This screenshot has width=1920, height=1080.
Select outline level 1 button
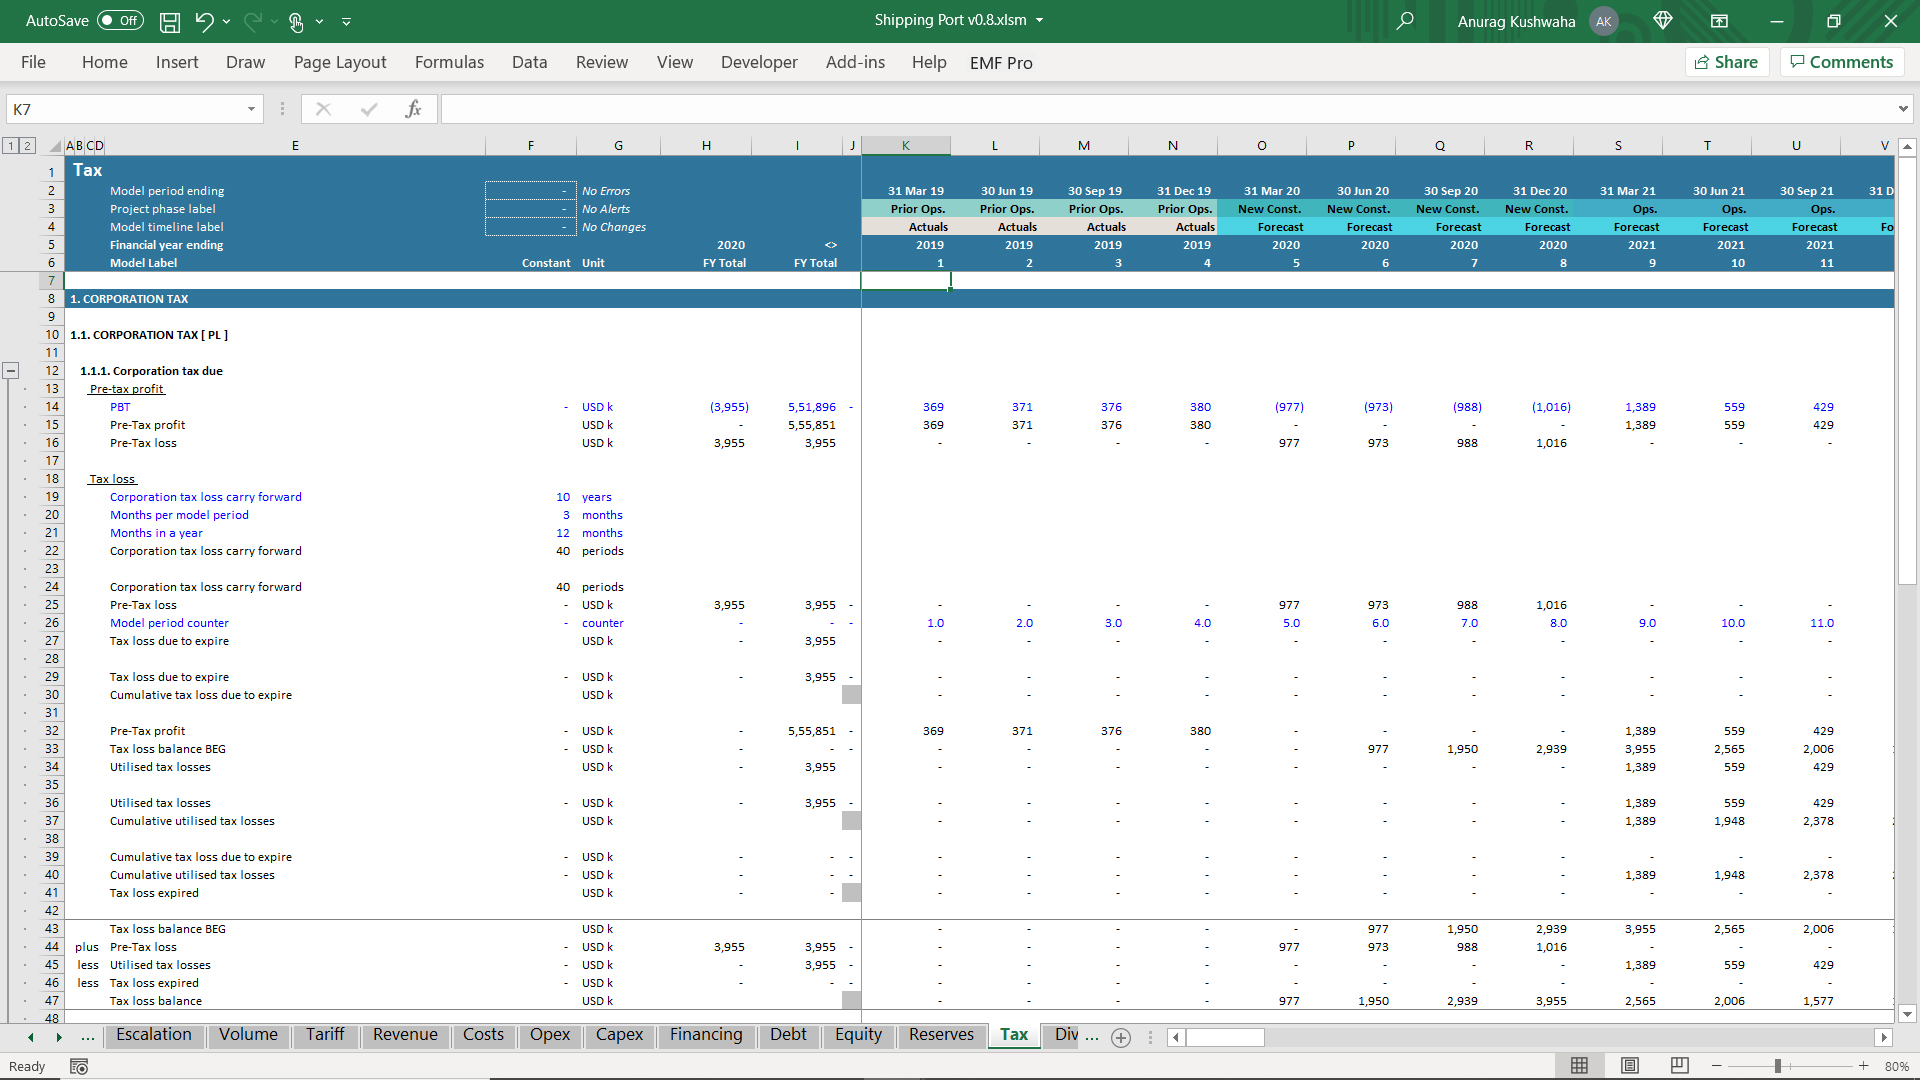pyautogui.click(x=11, y=146)
